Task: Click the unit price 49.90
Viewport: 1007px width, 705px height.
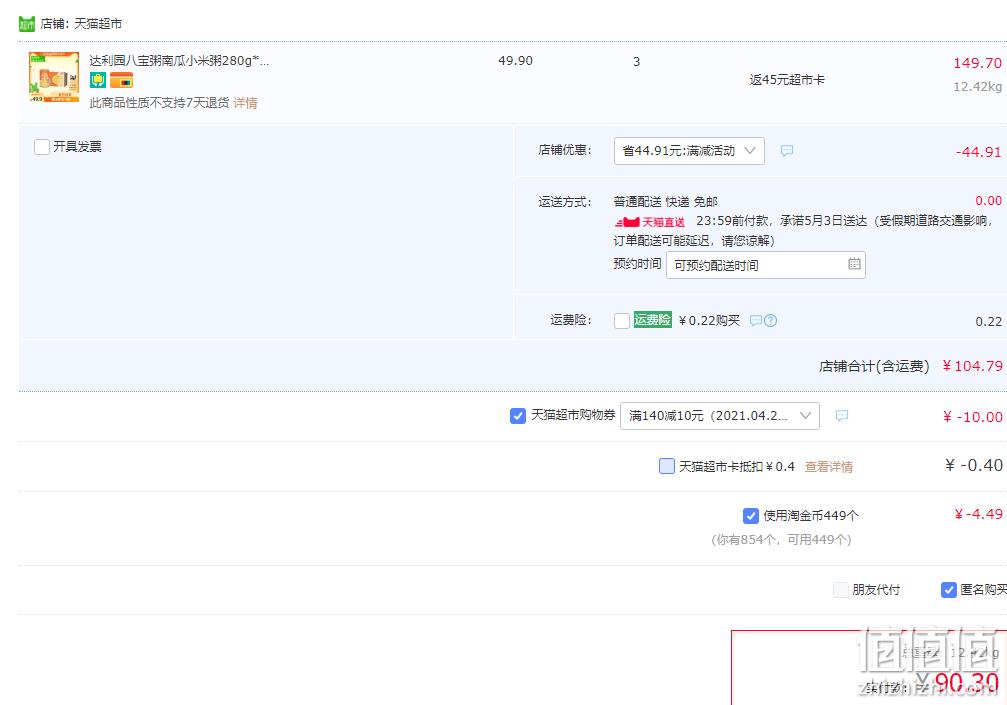Action: (x=515, y=61)
